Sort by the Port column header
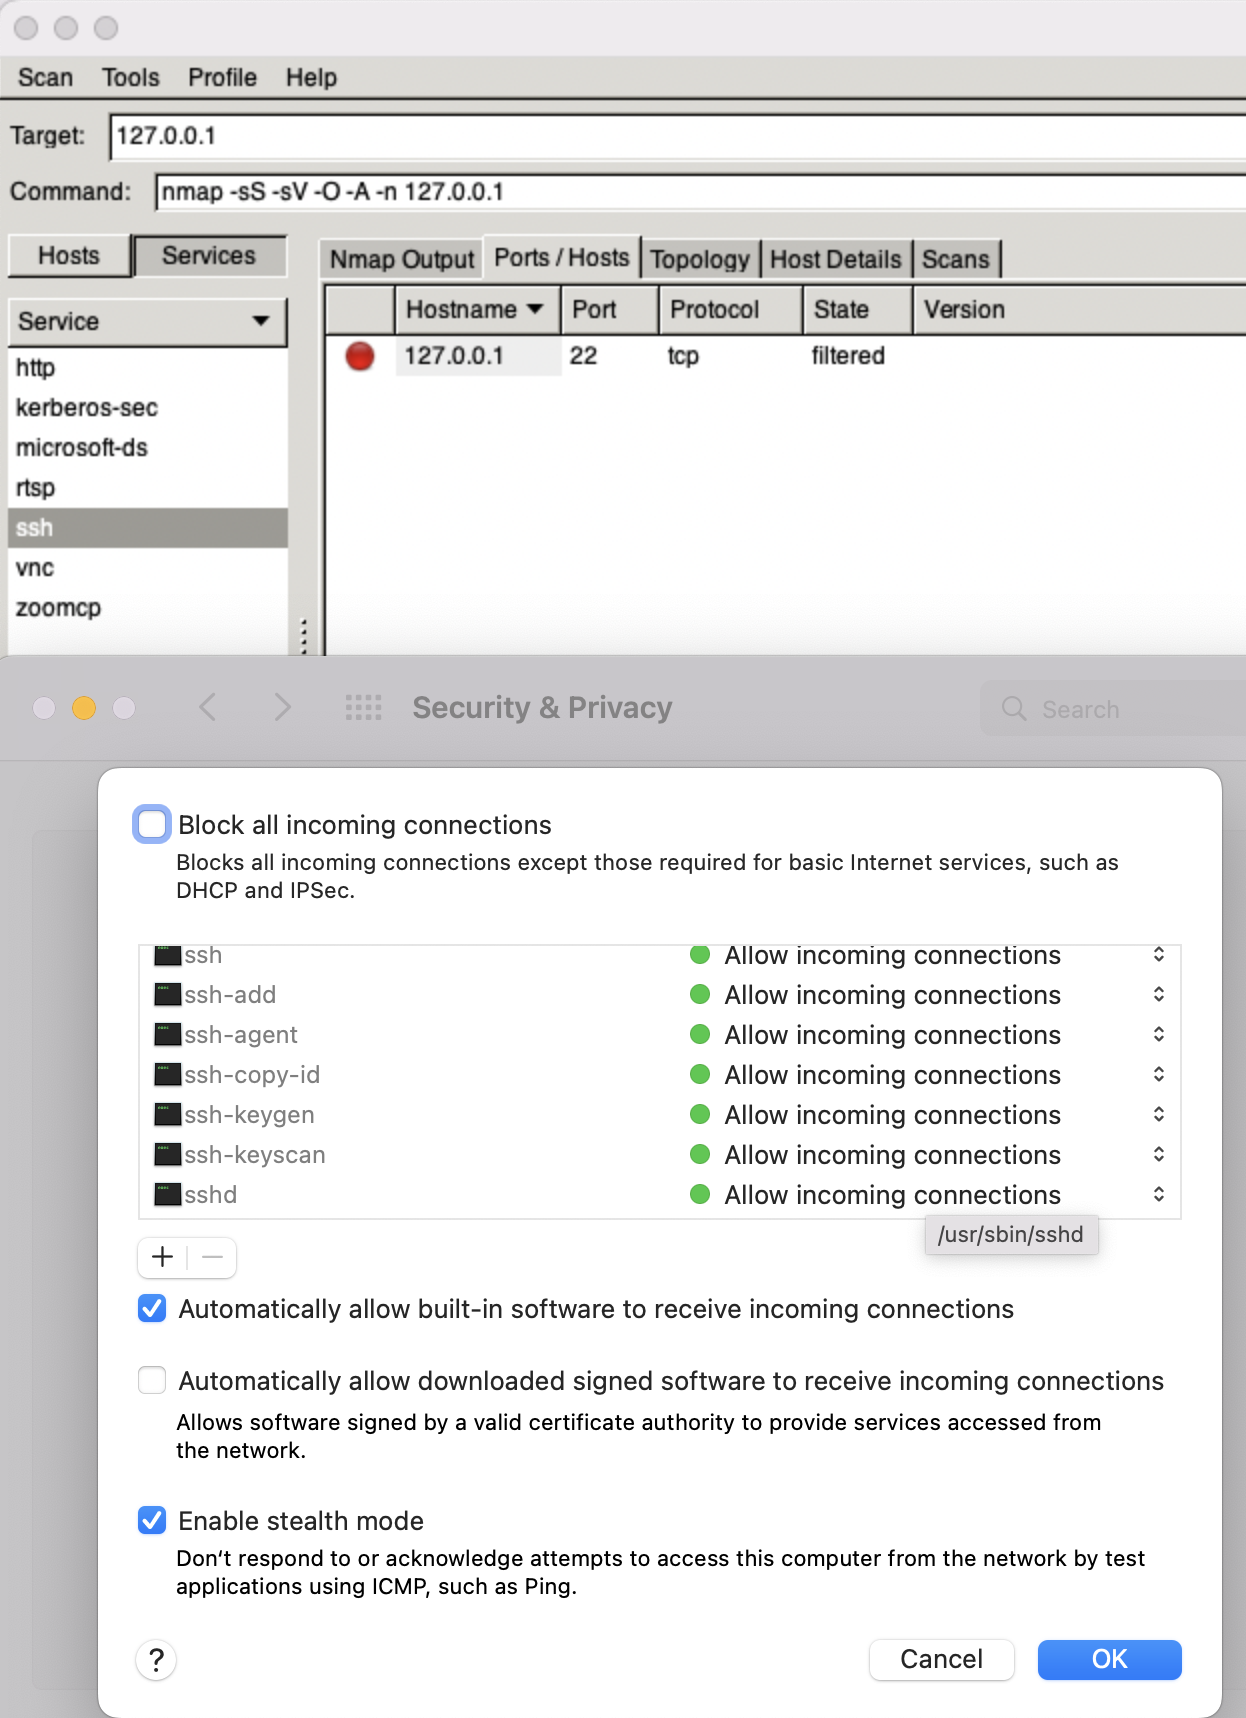 (609, 310)
